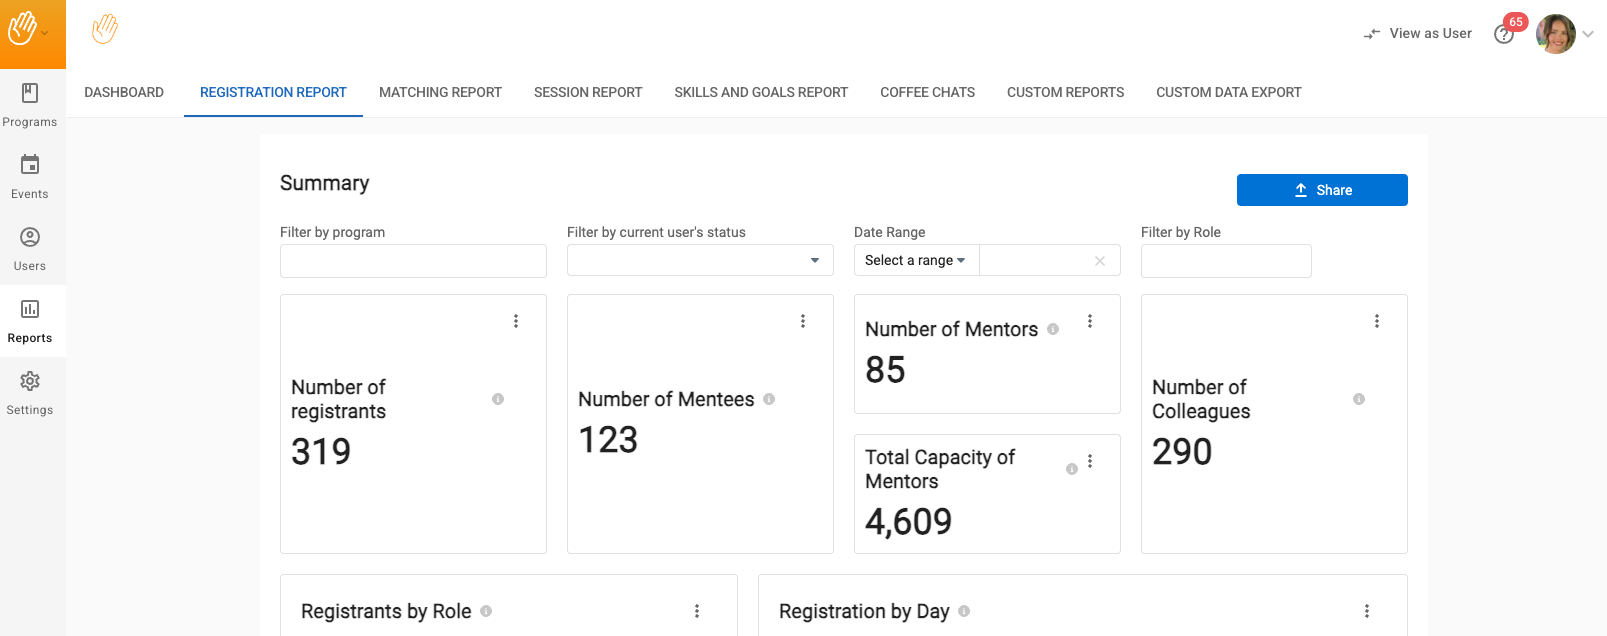1607x636 pixels.
Task: Click the Filter by program input field
Action: tap(413, 261)
